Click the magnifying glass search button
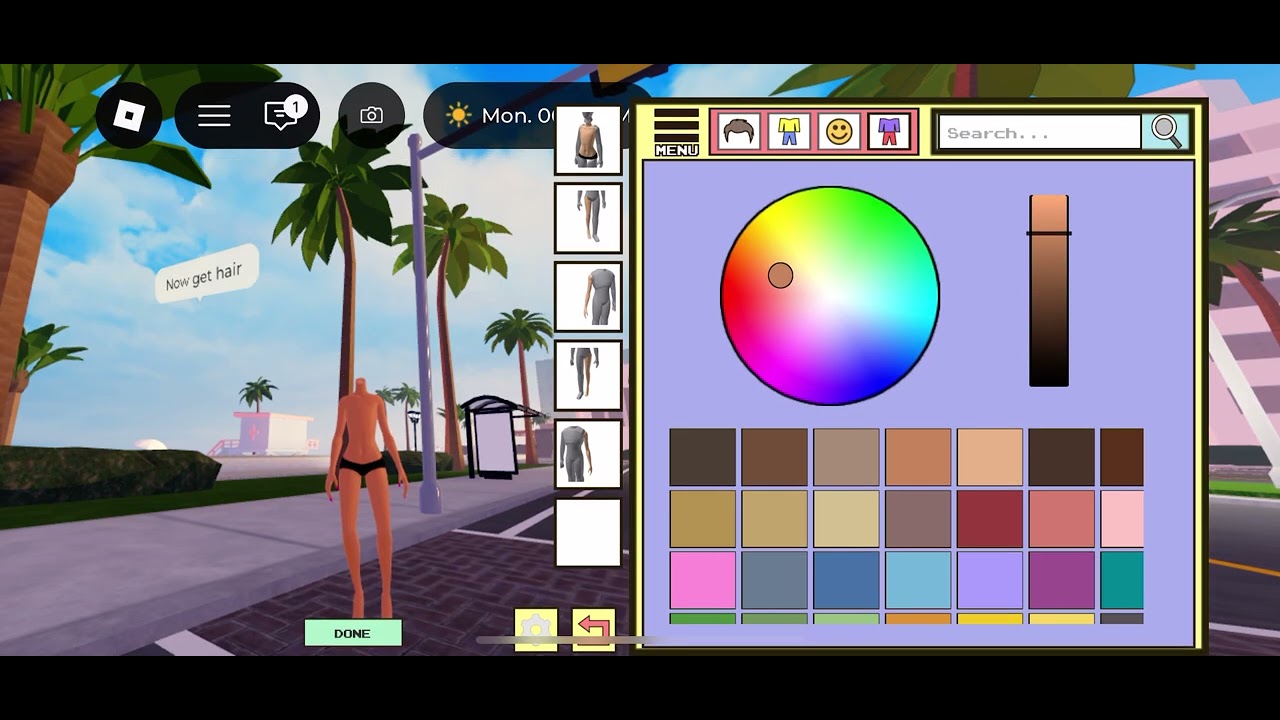 coord(1166,132)
